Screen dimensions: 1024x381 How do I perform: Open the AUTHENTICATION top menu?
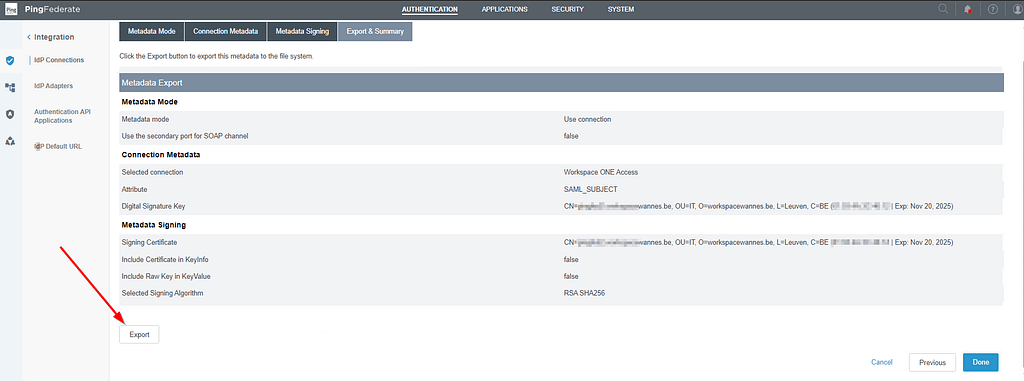coord(430,9)
